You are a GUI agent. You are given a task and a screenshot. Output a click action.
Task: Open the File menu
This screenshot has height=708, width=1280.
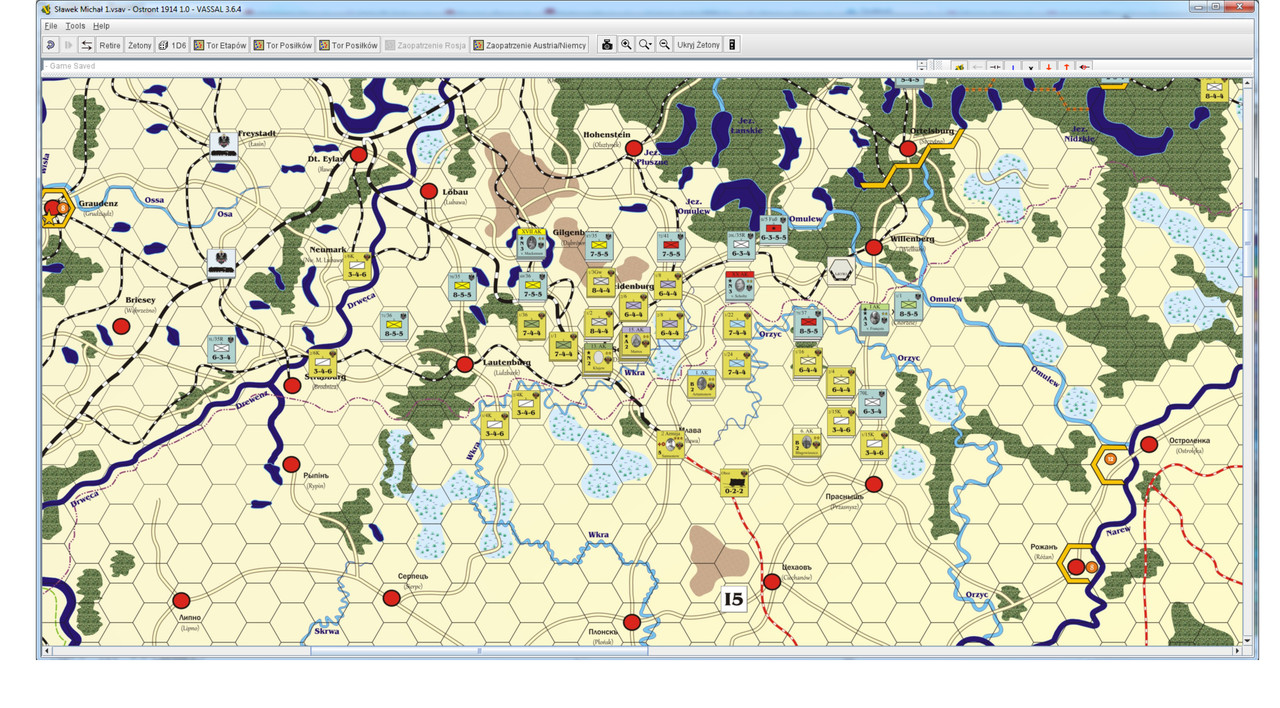point(50,26)
